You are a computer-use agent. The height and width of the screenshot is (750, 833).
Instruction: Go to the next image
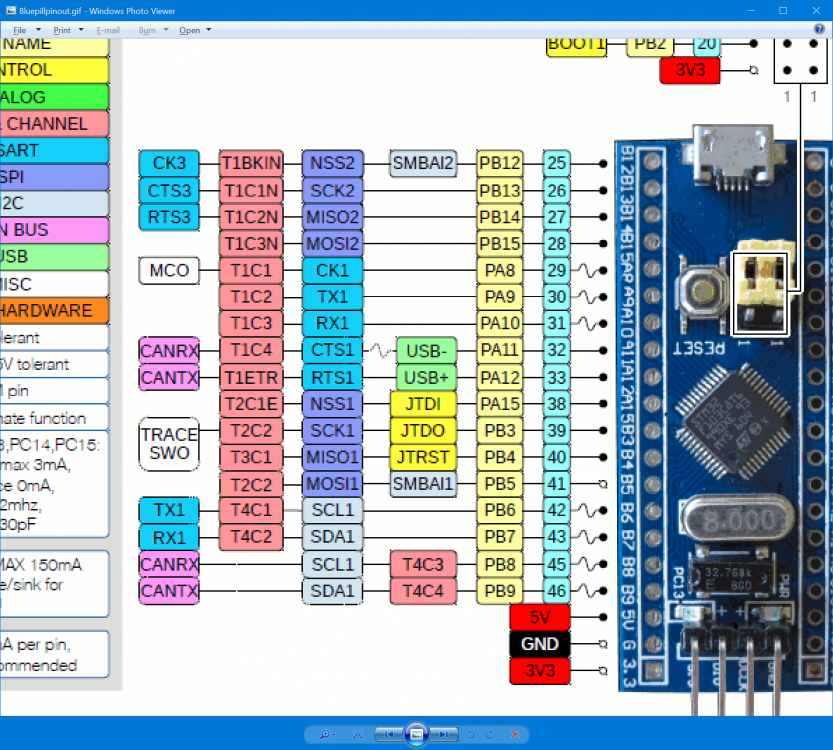click(444, 735)
